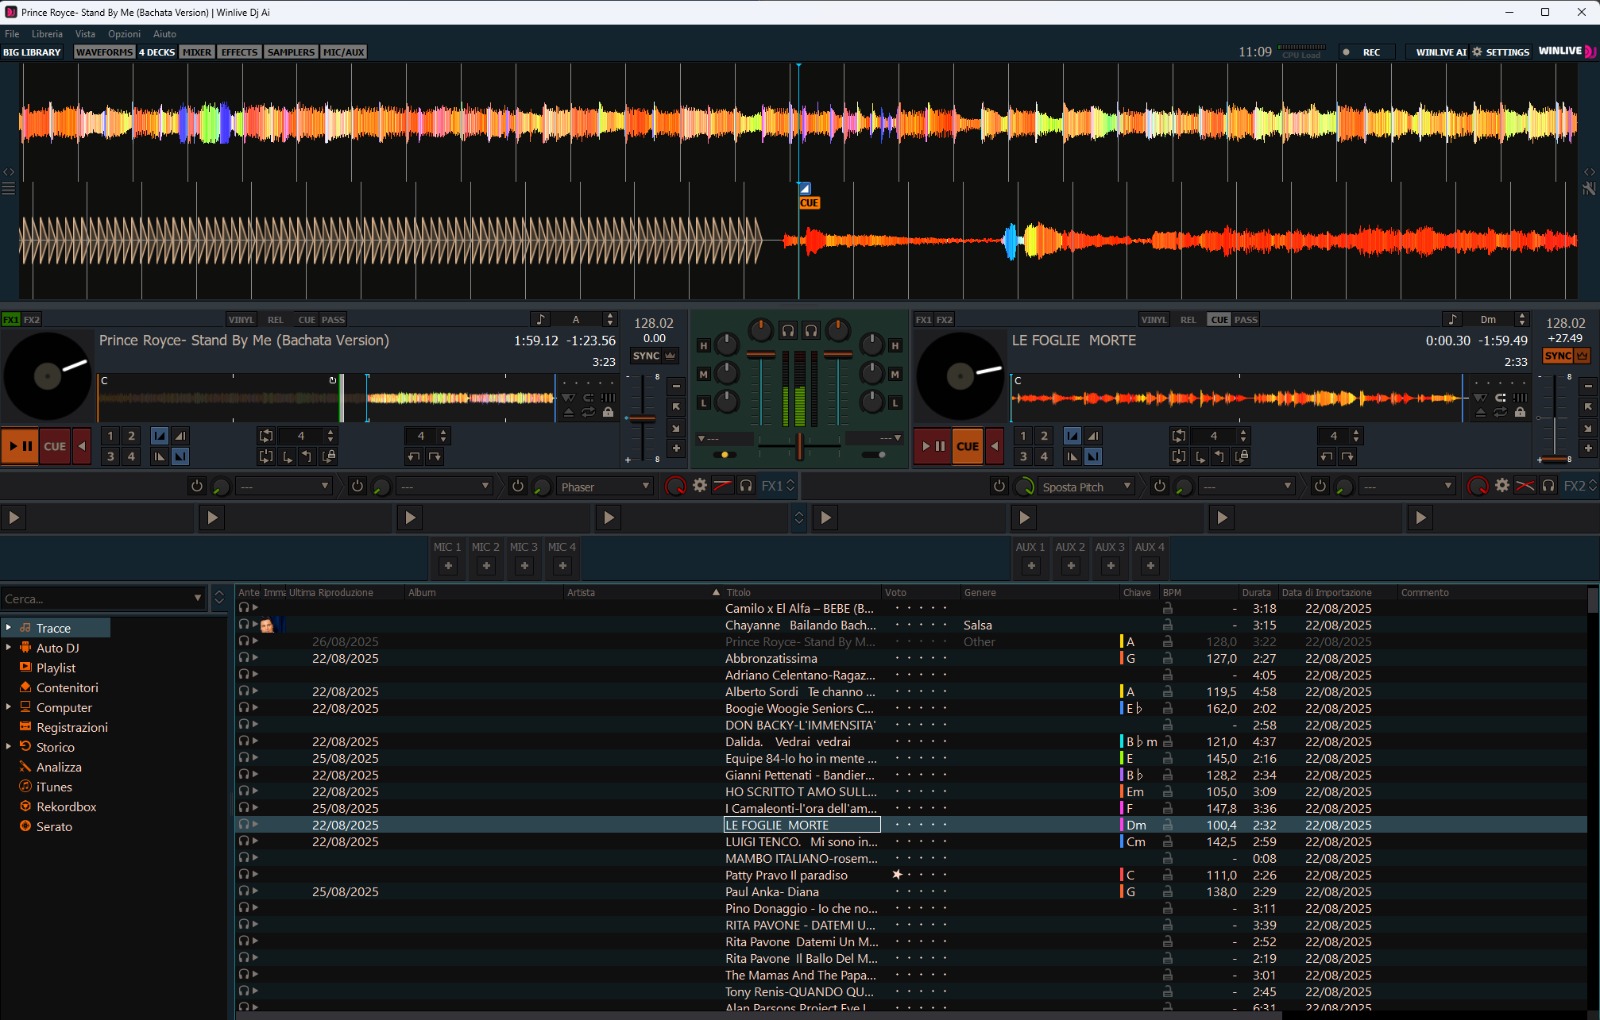The image size is (1600, 1020).
Task: Open the gear settings in the FX1 effects row
Action: [x=700, y=486]
